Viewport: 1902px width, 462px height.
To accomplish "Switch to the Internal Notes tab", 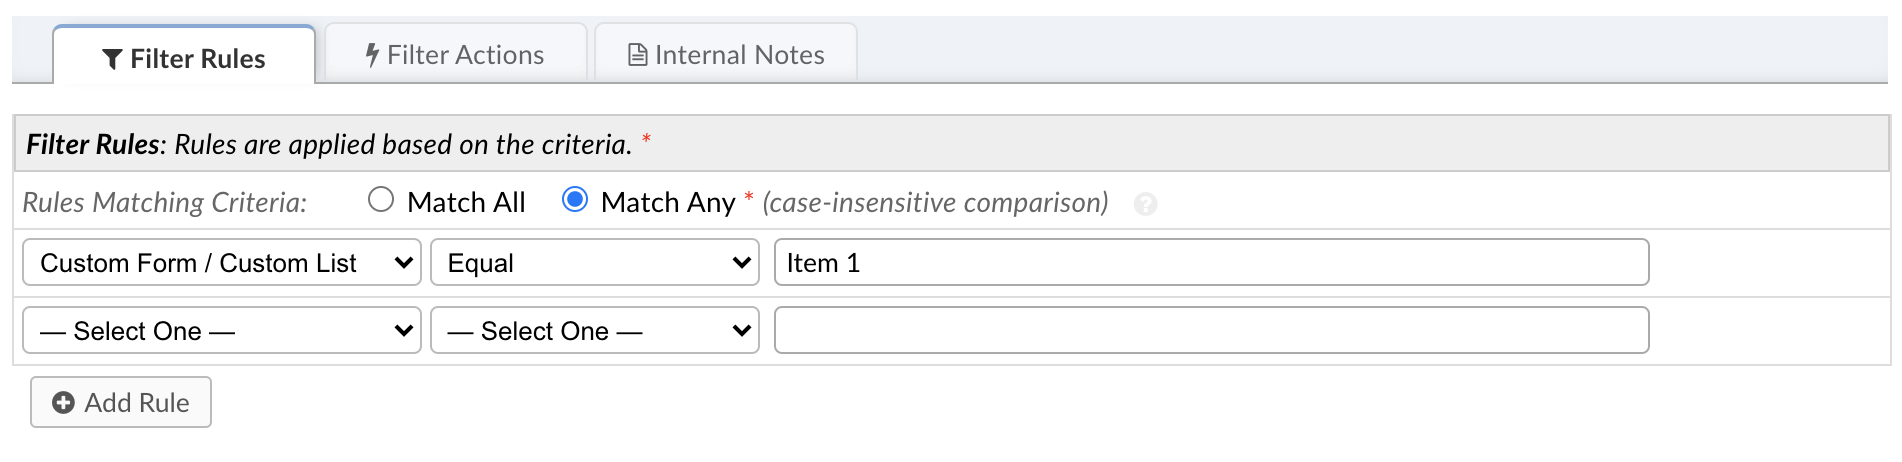I will click(x=726, y=55).
